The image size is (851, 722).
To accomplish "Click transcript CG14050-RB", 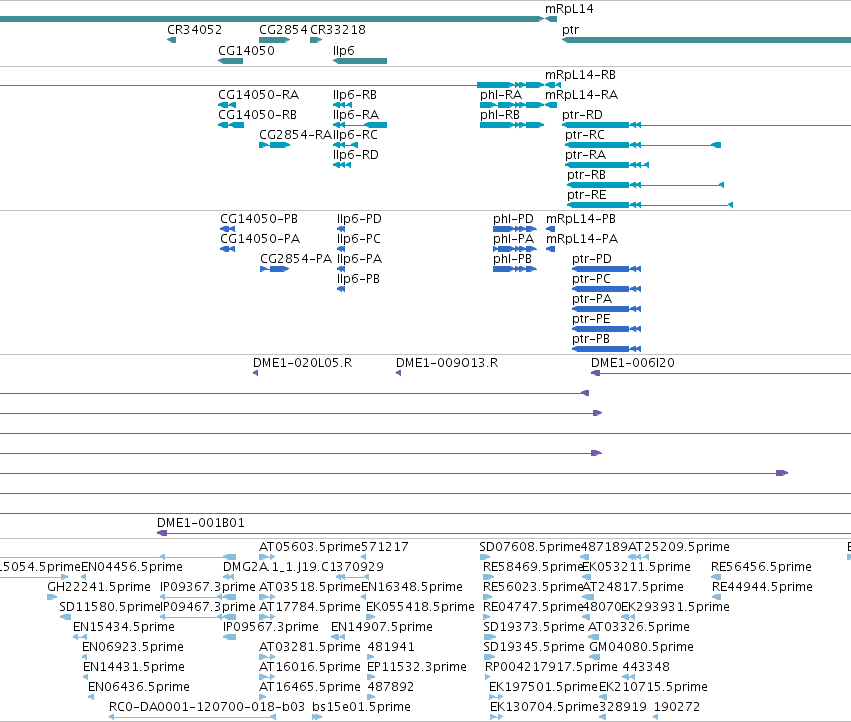I will point(231,125).
